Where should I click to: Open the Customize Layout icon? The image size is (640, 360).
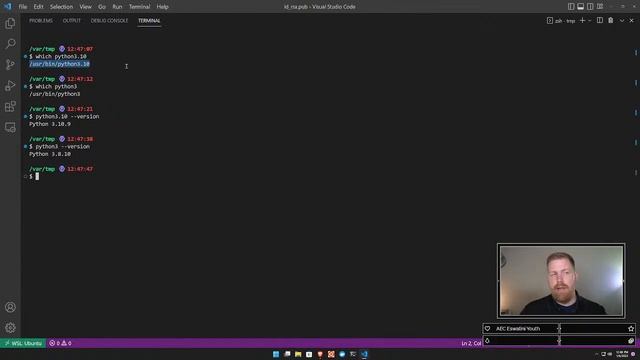coord(600,7)
